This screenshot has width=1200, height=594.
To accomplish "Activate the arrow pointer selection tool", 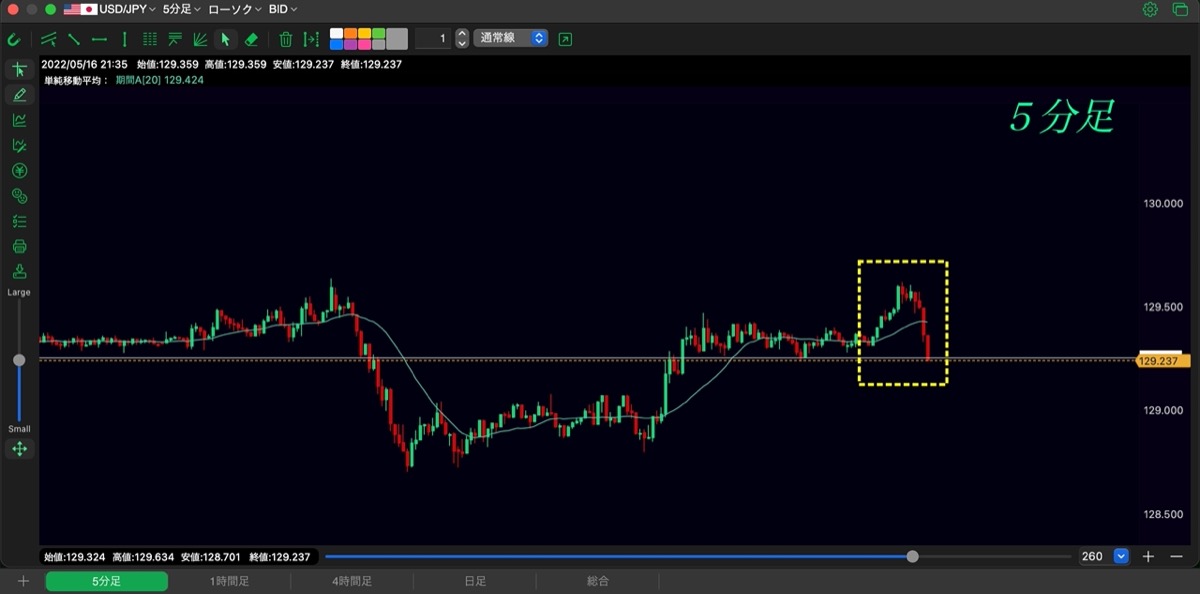I will pyautogui.click(x=225, y=40).
